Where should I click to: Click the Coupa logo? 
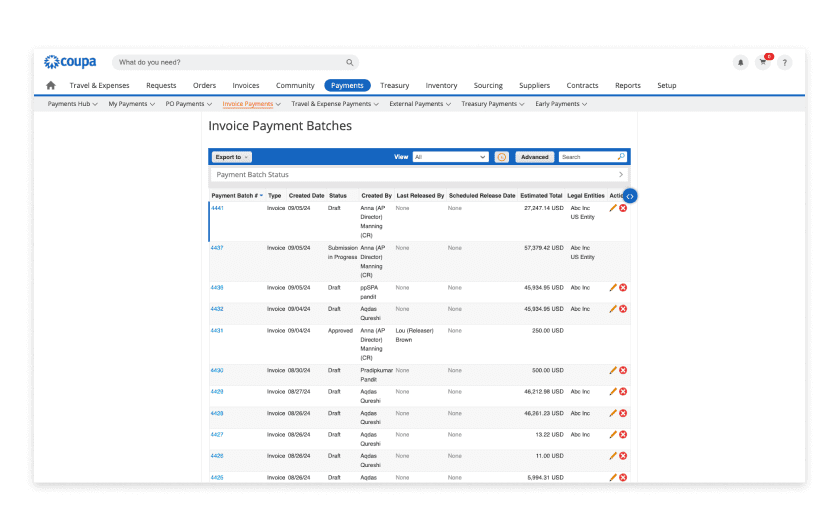click(x=70, y=62)
